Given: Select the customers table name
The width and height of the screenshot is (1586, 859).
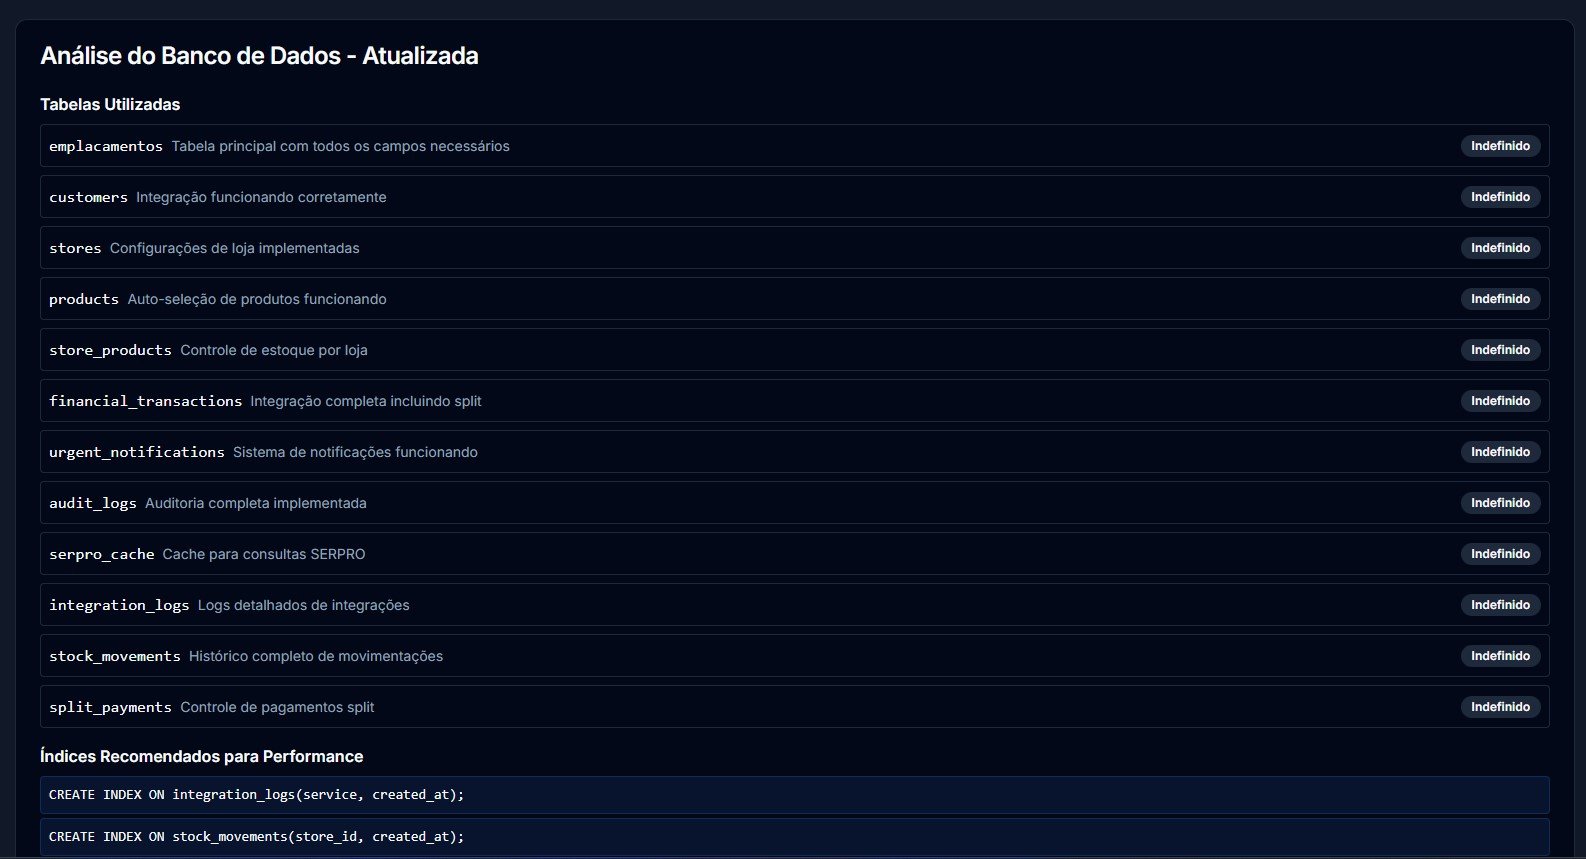Looking at the screenshot, I should [x=88, y=197].
